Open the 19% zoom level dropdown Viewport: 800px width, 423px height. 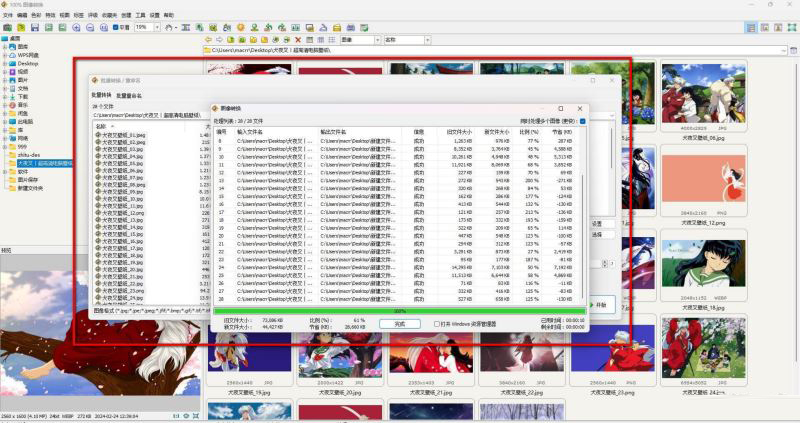tap(157, 28)
